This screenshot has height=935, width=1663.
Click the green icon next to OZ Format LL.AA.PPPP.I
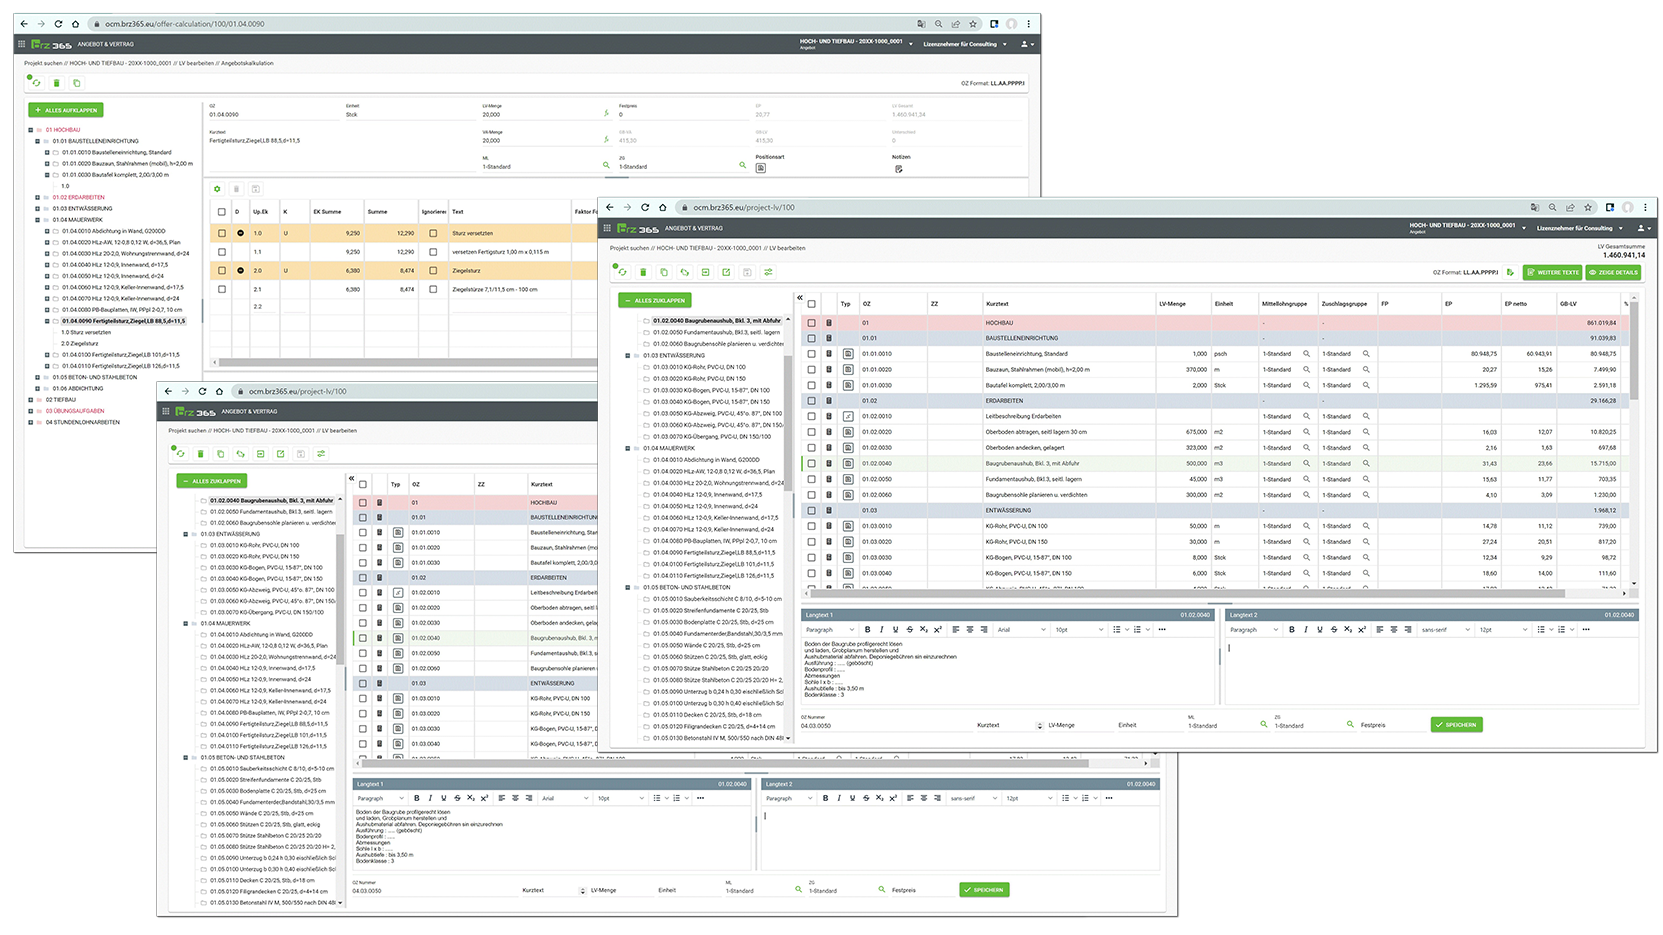(1510, 272)
